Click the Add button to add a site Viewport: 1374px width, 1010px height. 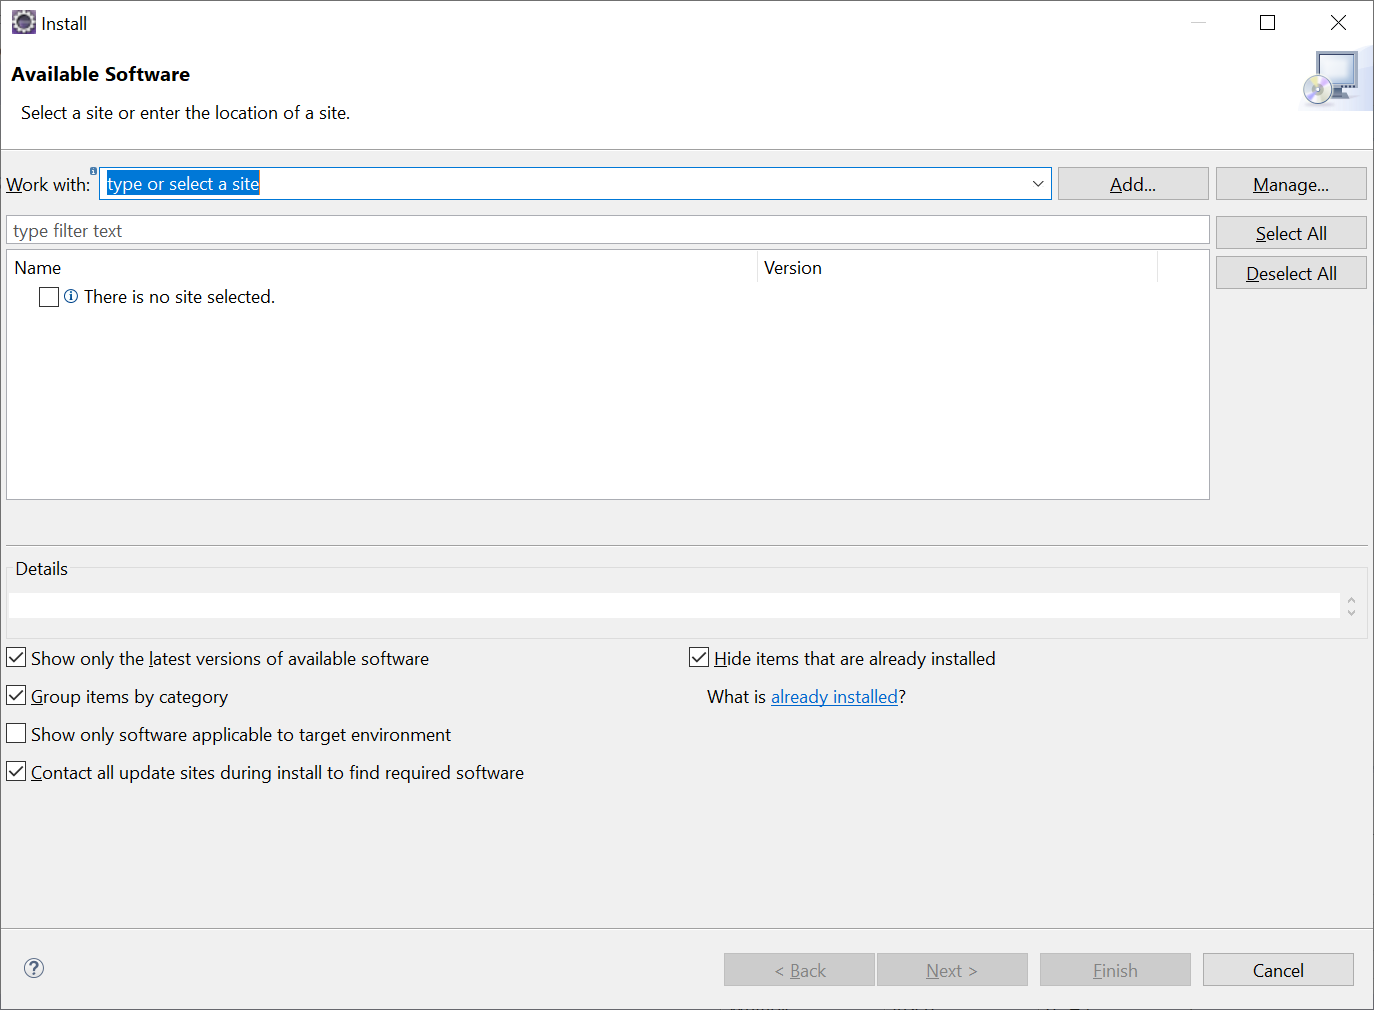[1132, 183]
